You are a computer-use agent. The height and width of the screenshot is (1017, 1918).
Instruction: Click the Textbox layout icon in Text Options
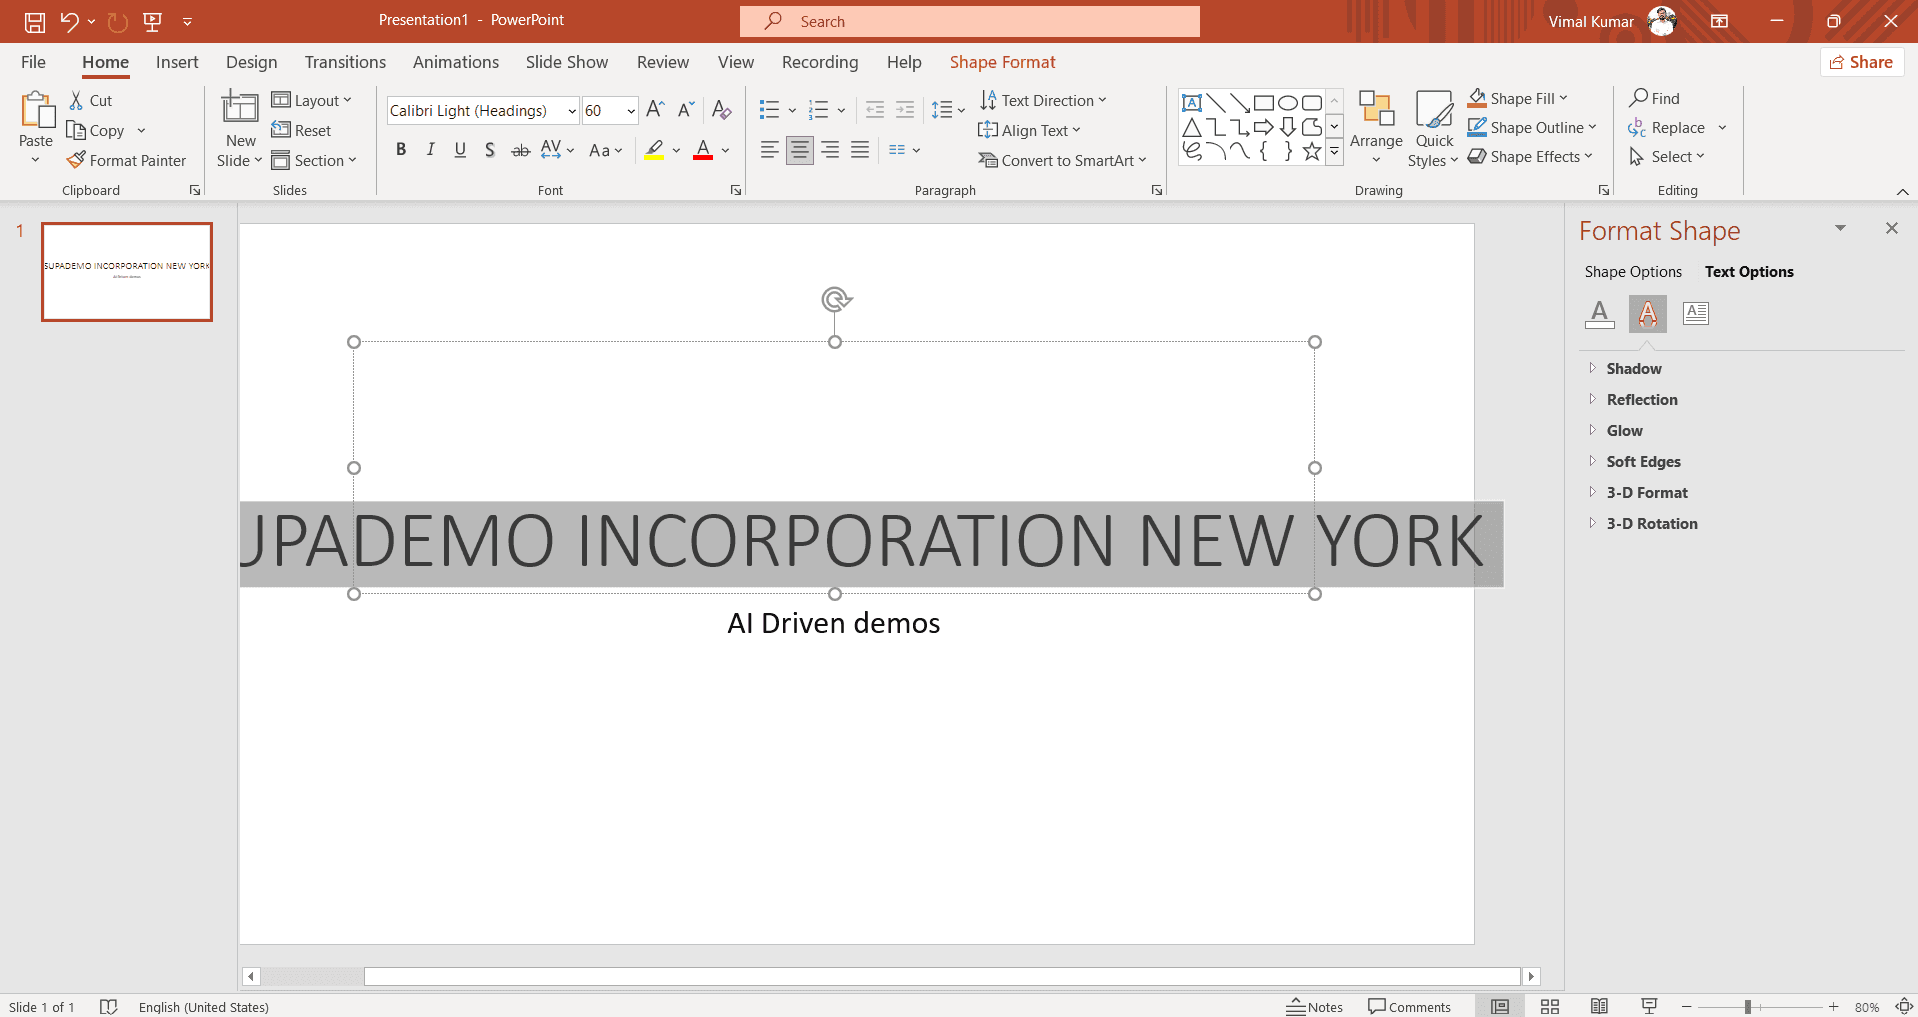[x=1696, y=313]
